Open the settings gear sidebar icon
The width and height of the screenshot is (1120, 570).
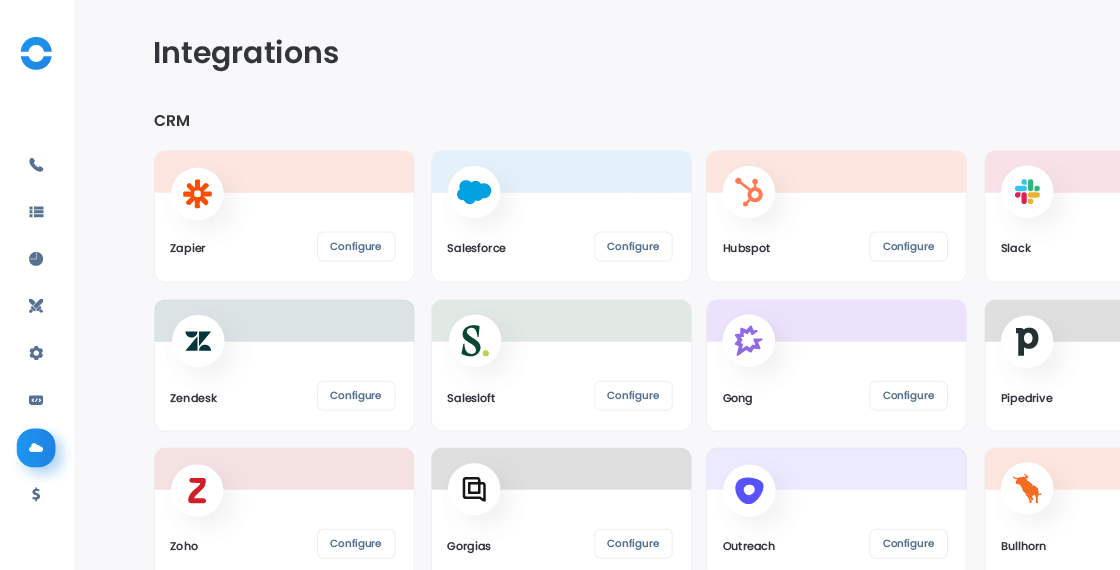click(x=36, y=353)
